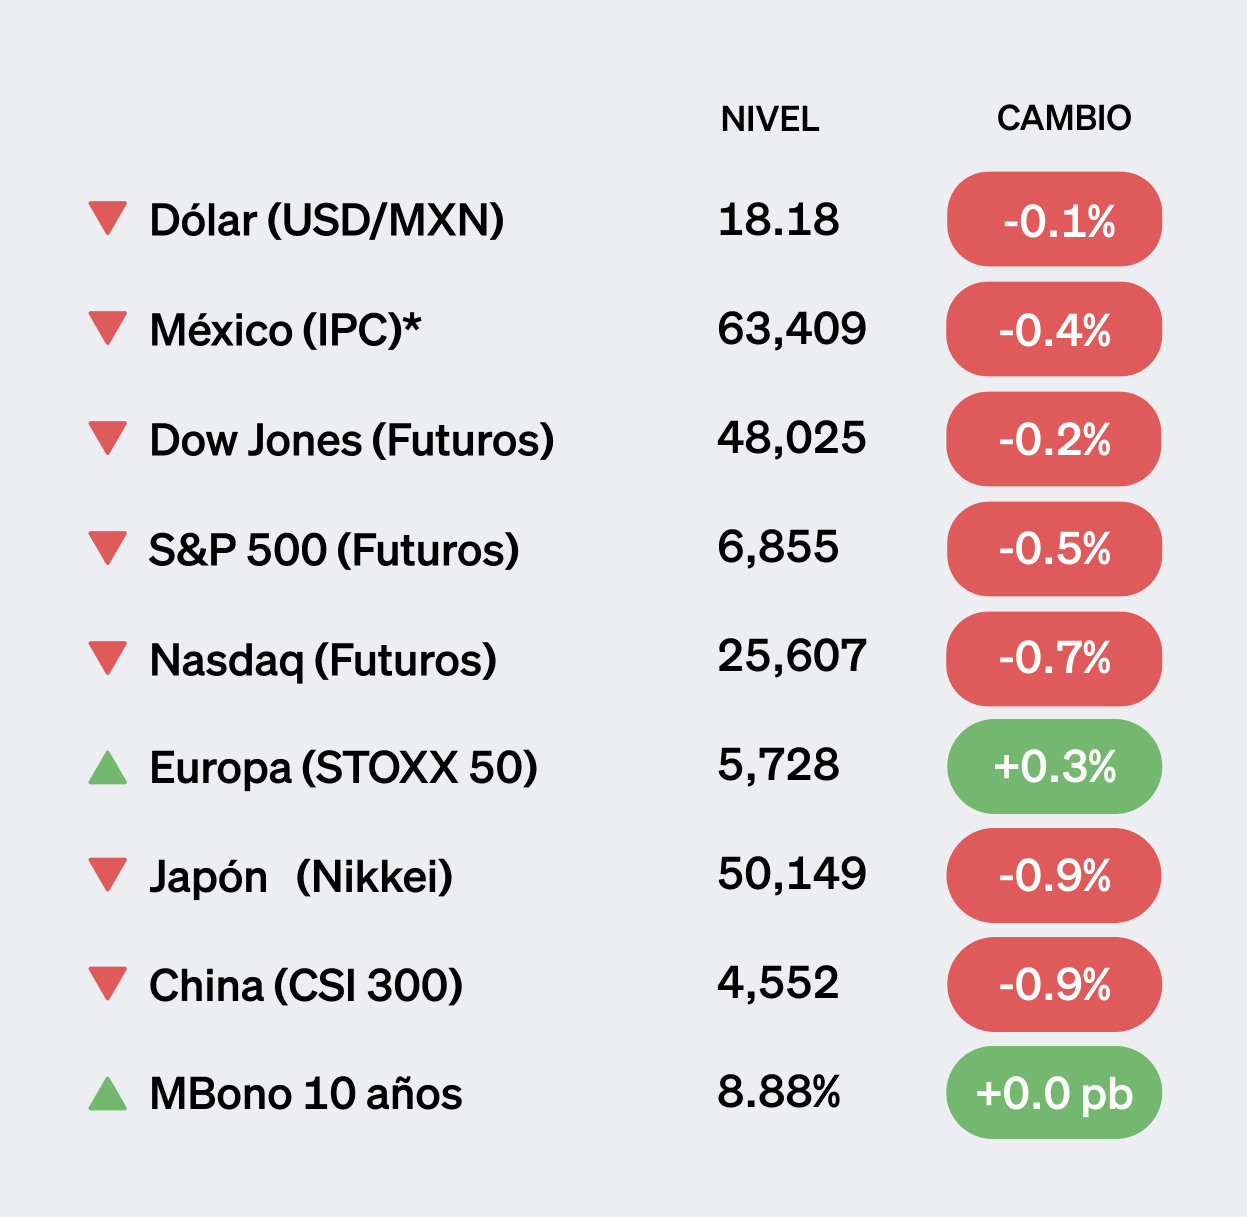
Task: Click the down triangle beside Dow Jones (Futuros)
Action: click(x=107, y=437)
